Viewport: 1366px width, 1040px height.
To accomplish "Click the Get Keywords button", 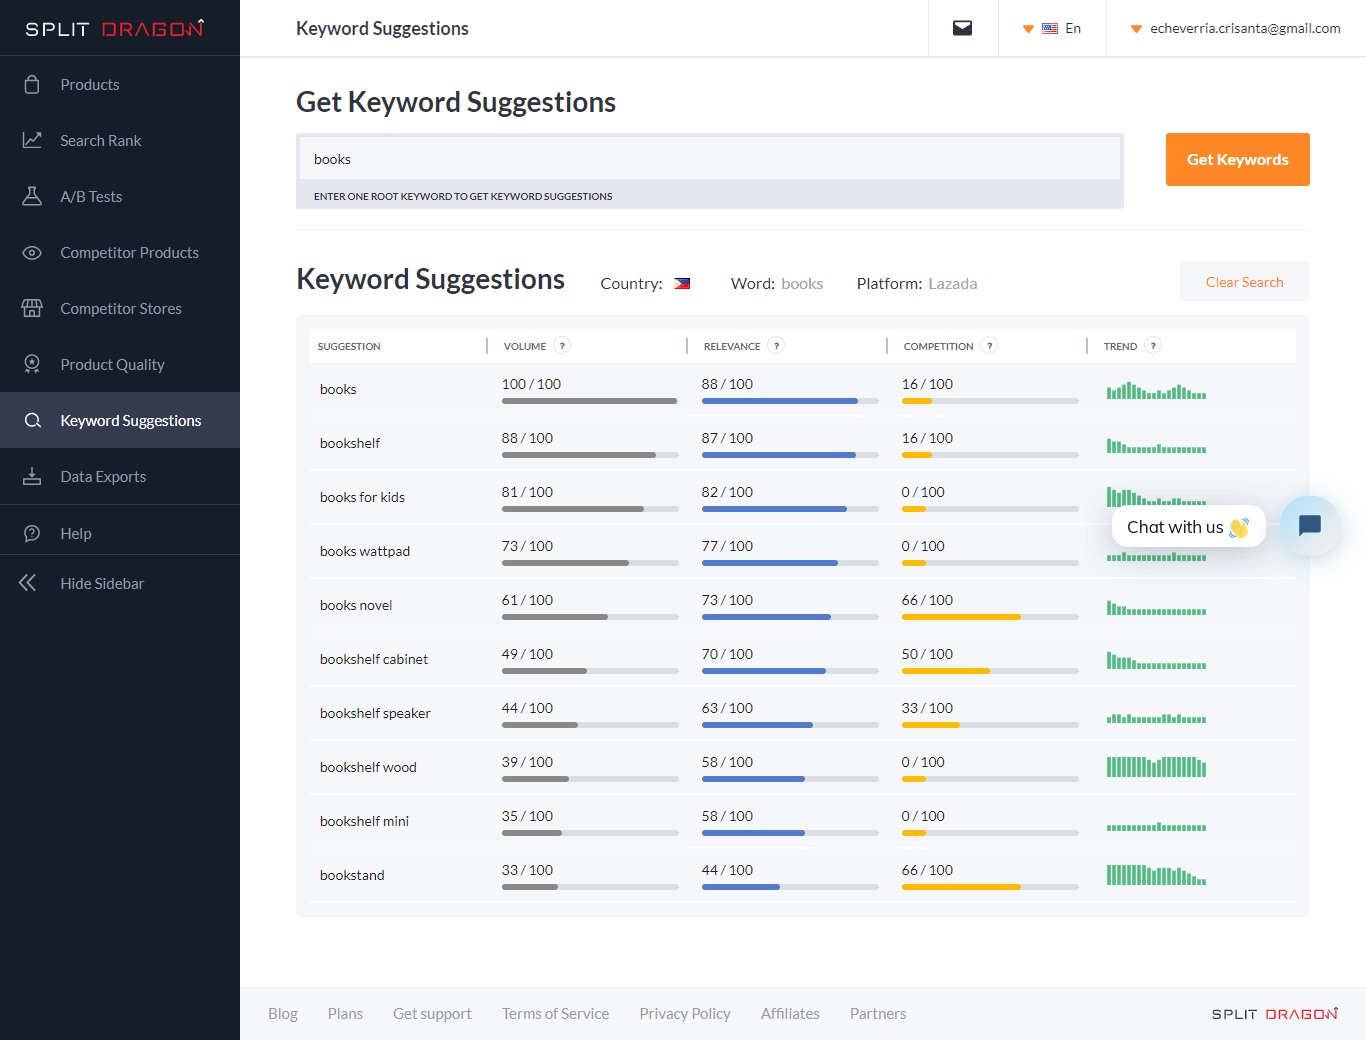I will pyautogui.click(x=1237, y=159).
